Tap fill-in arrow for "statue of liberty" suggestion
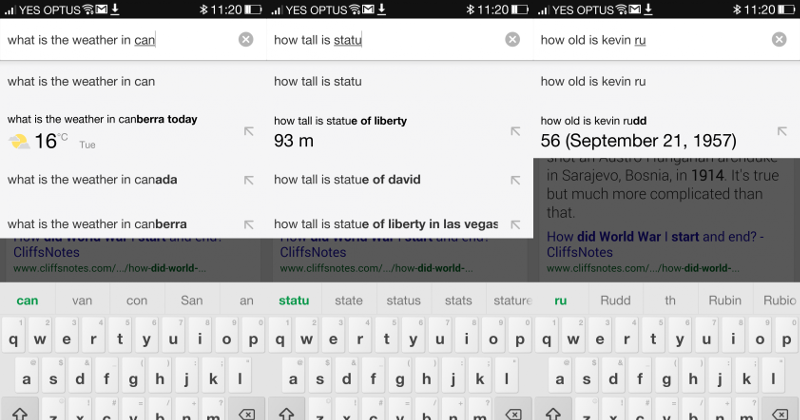 tap(515, 131)
